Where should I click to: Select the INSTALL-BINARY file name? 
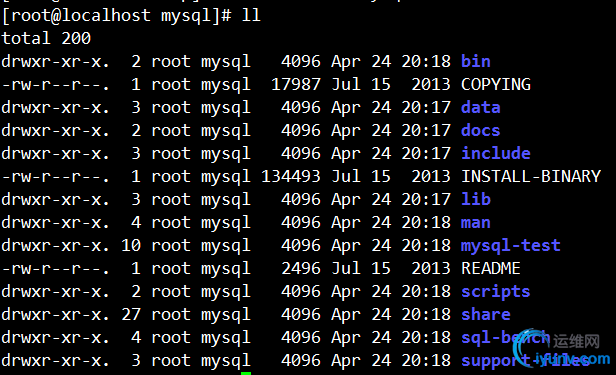531,176
